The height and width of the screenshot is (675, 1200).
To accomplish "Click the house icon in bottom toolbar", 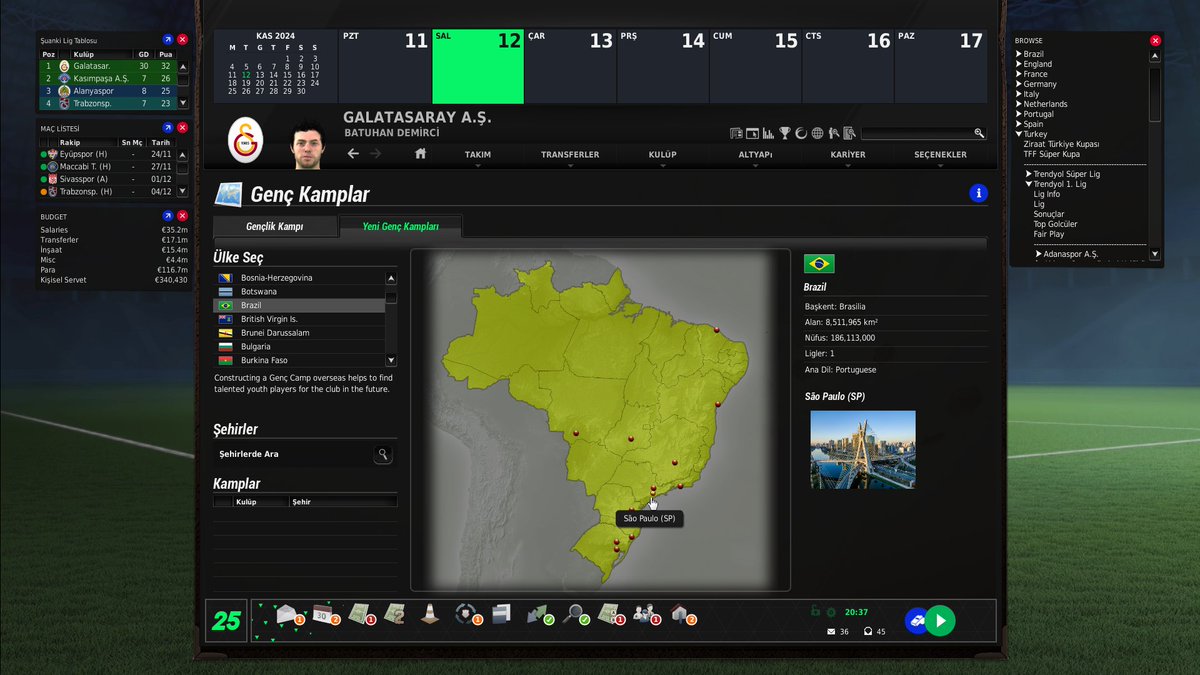I will point(681,613).
